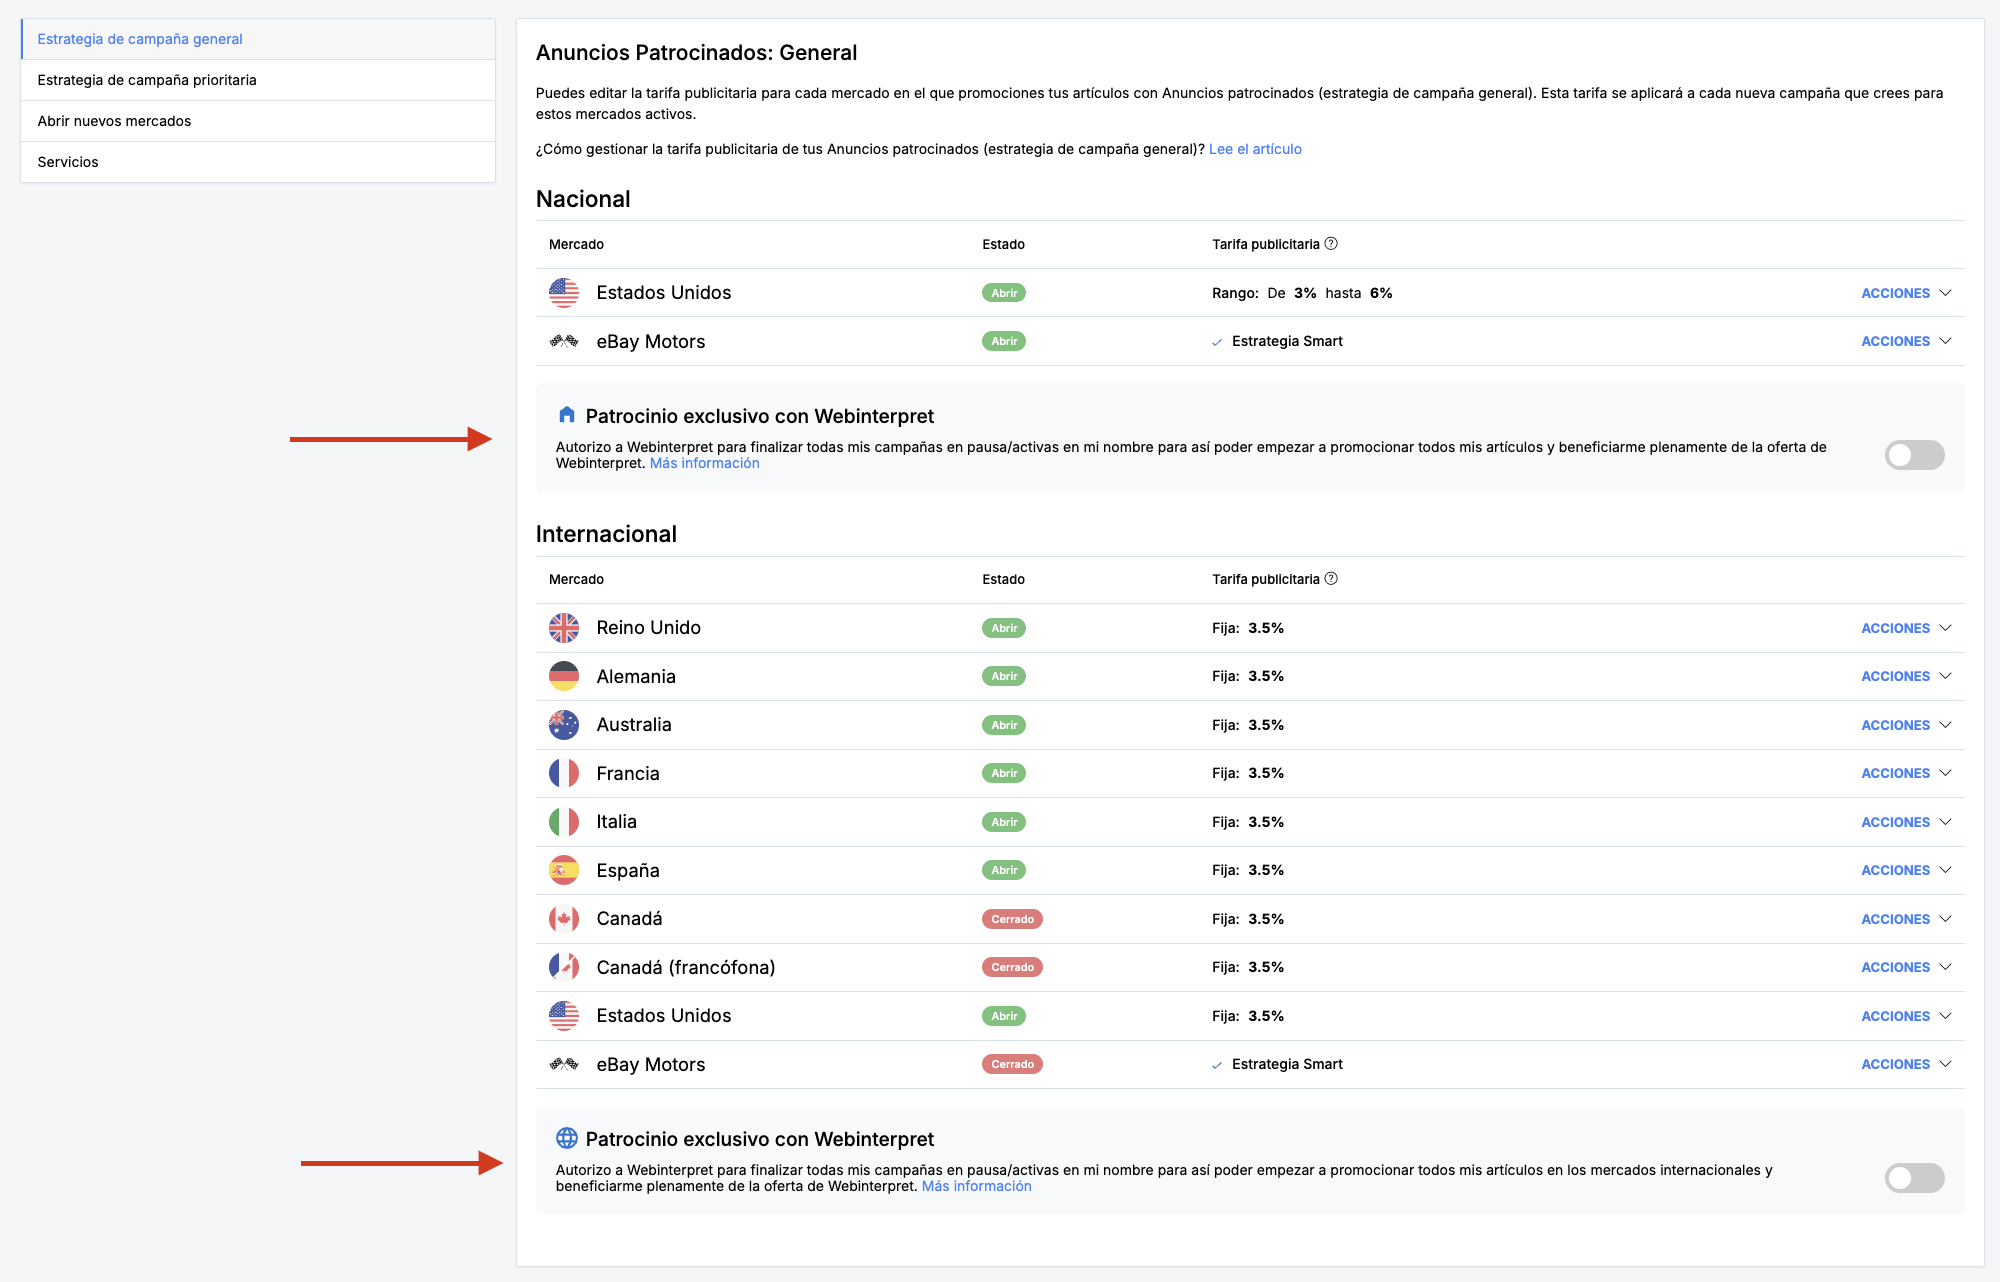Click the Alemania flag icon
2000x1282 pixels.
[x=564, y=676]
